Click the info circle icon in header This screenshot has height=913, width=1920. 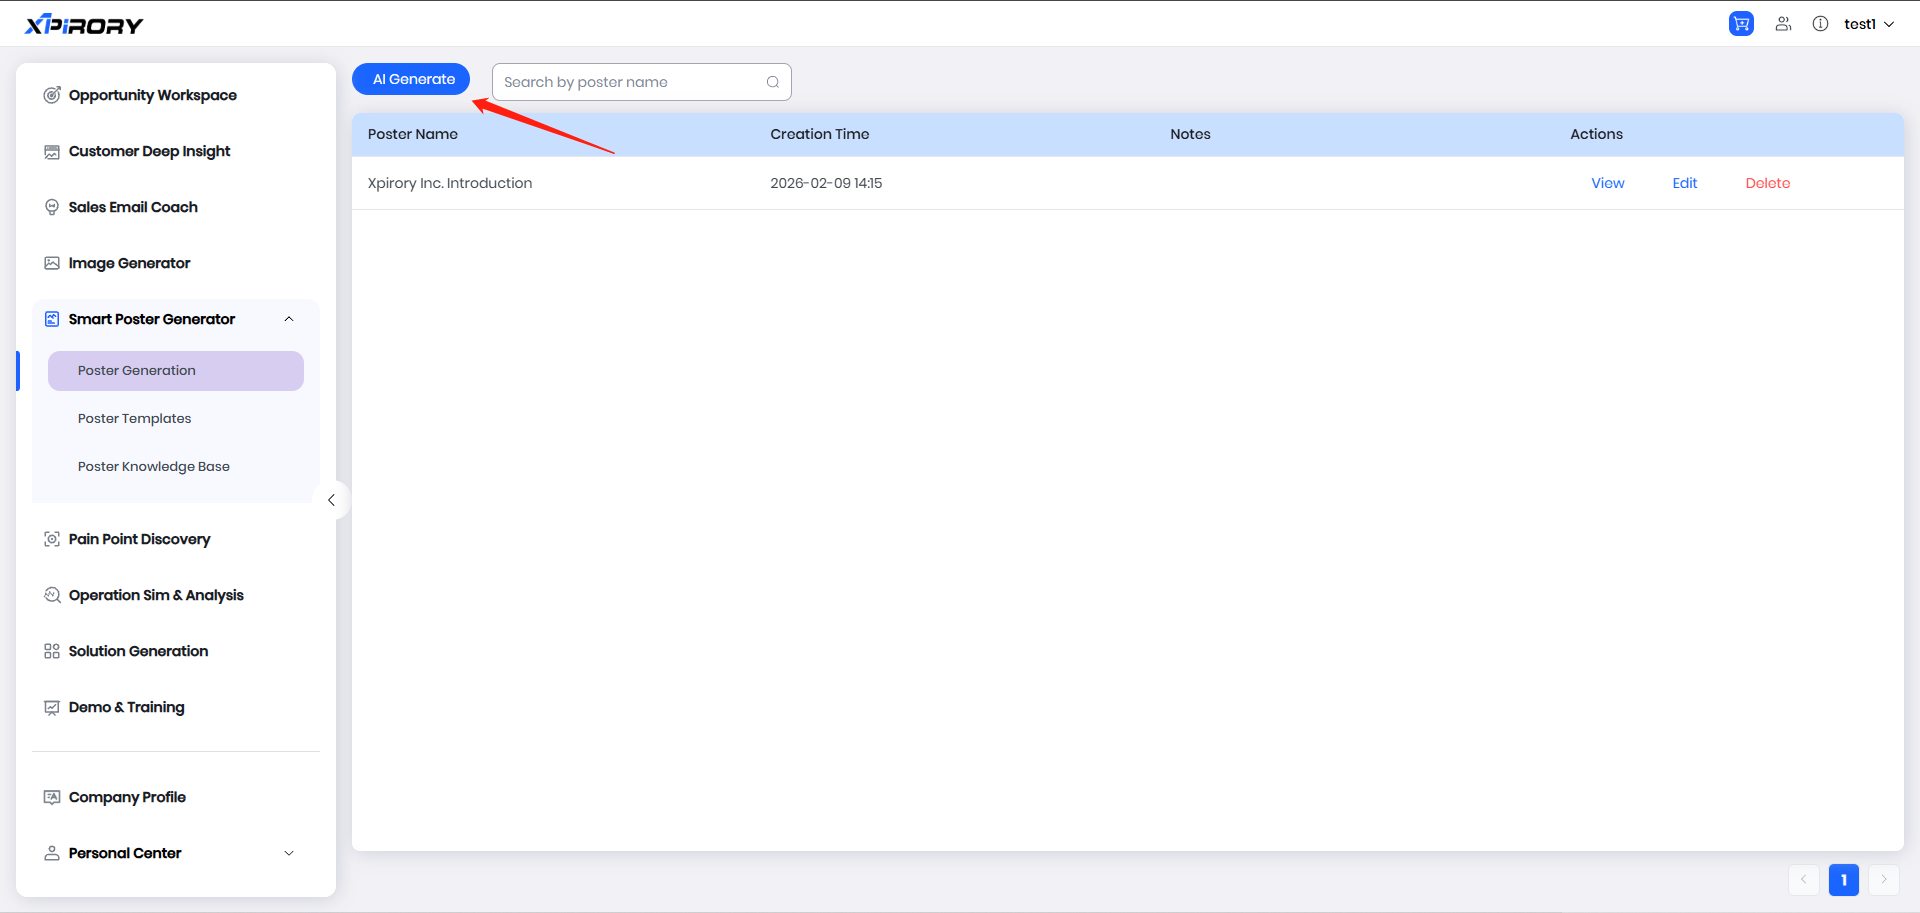click(x=1820, y=24)
